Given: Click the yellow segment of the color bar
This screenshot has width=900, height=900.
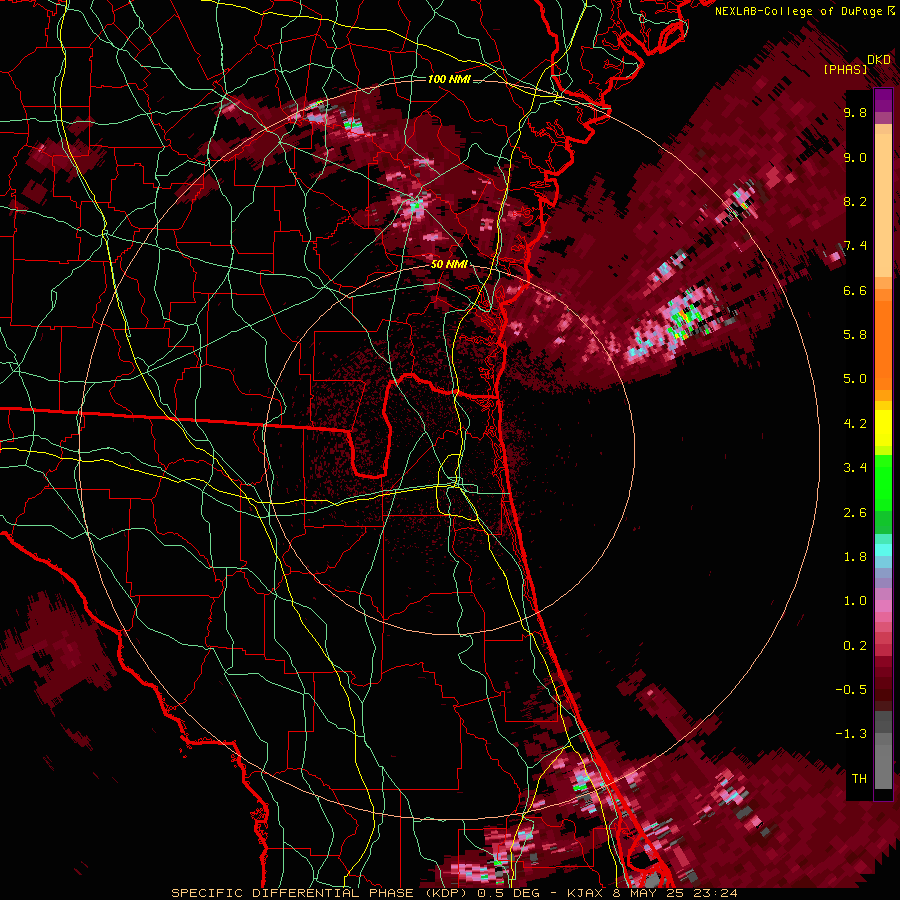Looking at the screenshot, I should pos(883,428).
